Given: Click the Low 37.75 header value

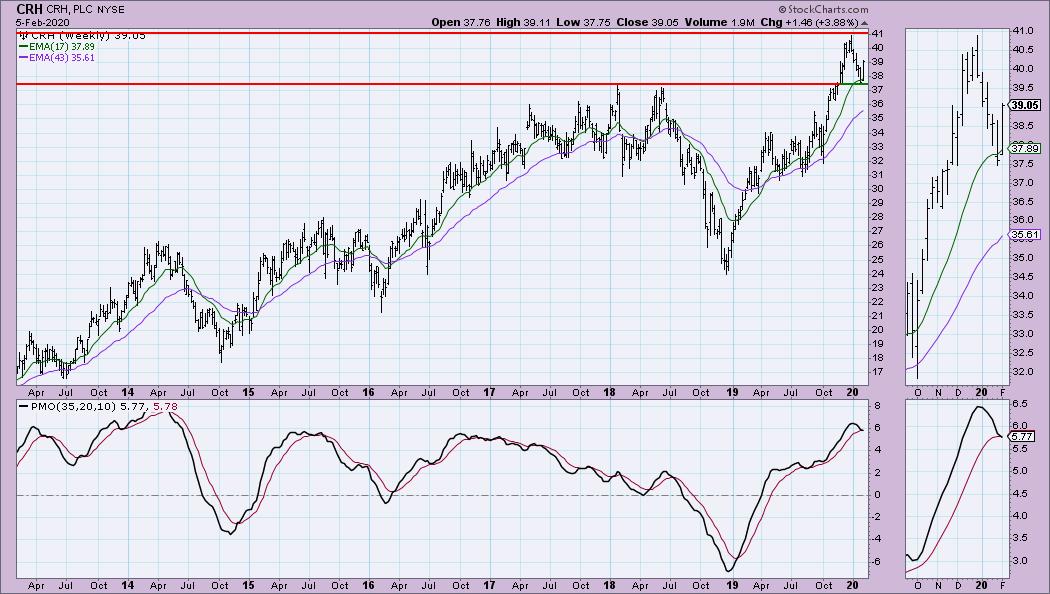Looking at the screenshot, I should click(x=583, y=22).
